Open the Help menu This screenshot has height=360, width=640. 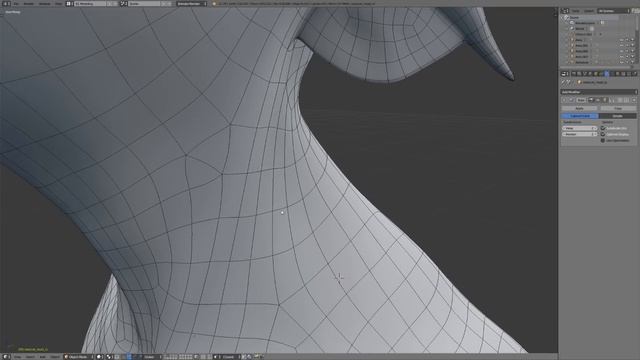click(x=58, y=3)
